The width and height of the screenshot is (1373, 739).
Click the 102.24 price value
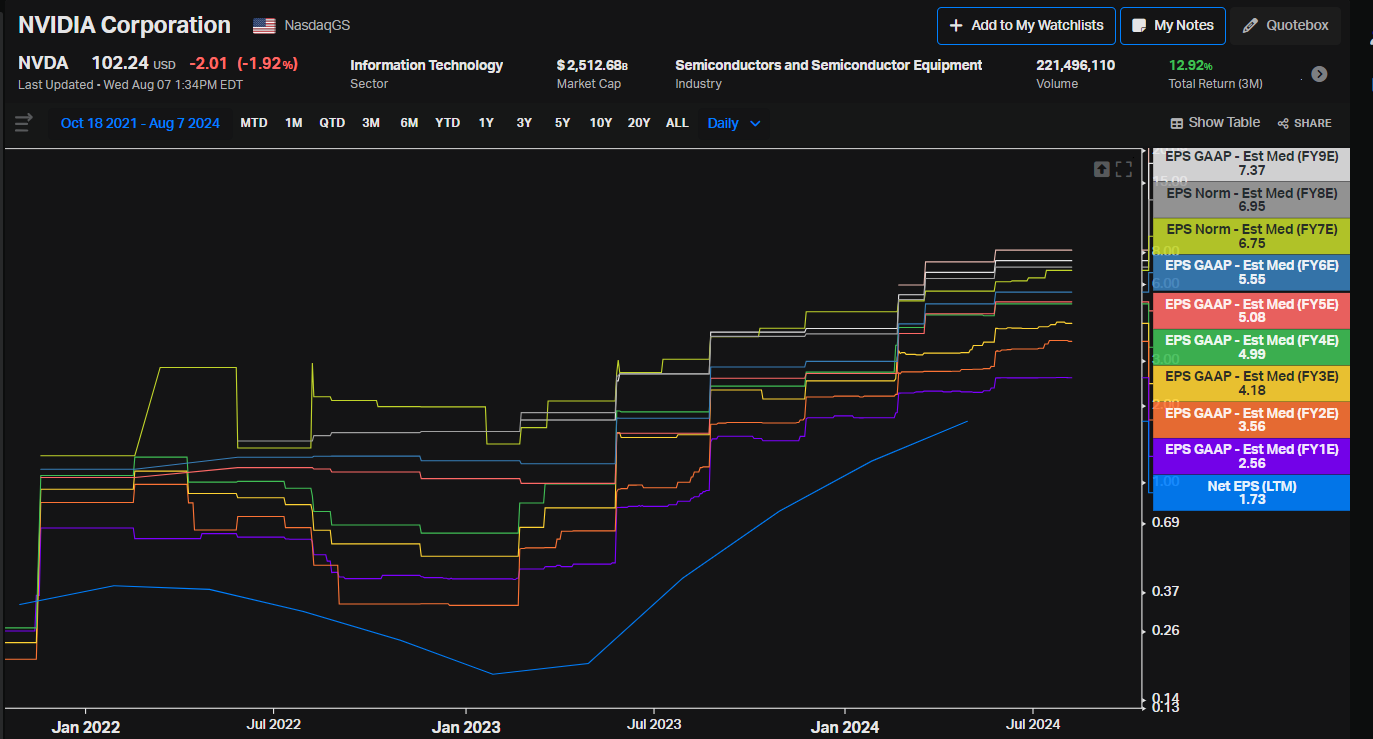pyautogui.click(x=120, y=64)
